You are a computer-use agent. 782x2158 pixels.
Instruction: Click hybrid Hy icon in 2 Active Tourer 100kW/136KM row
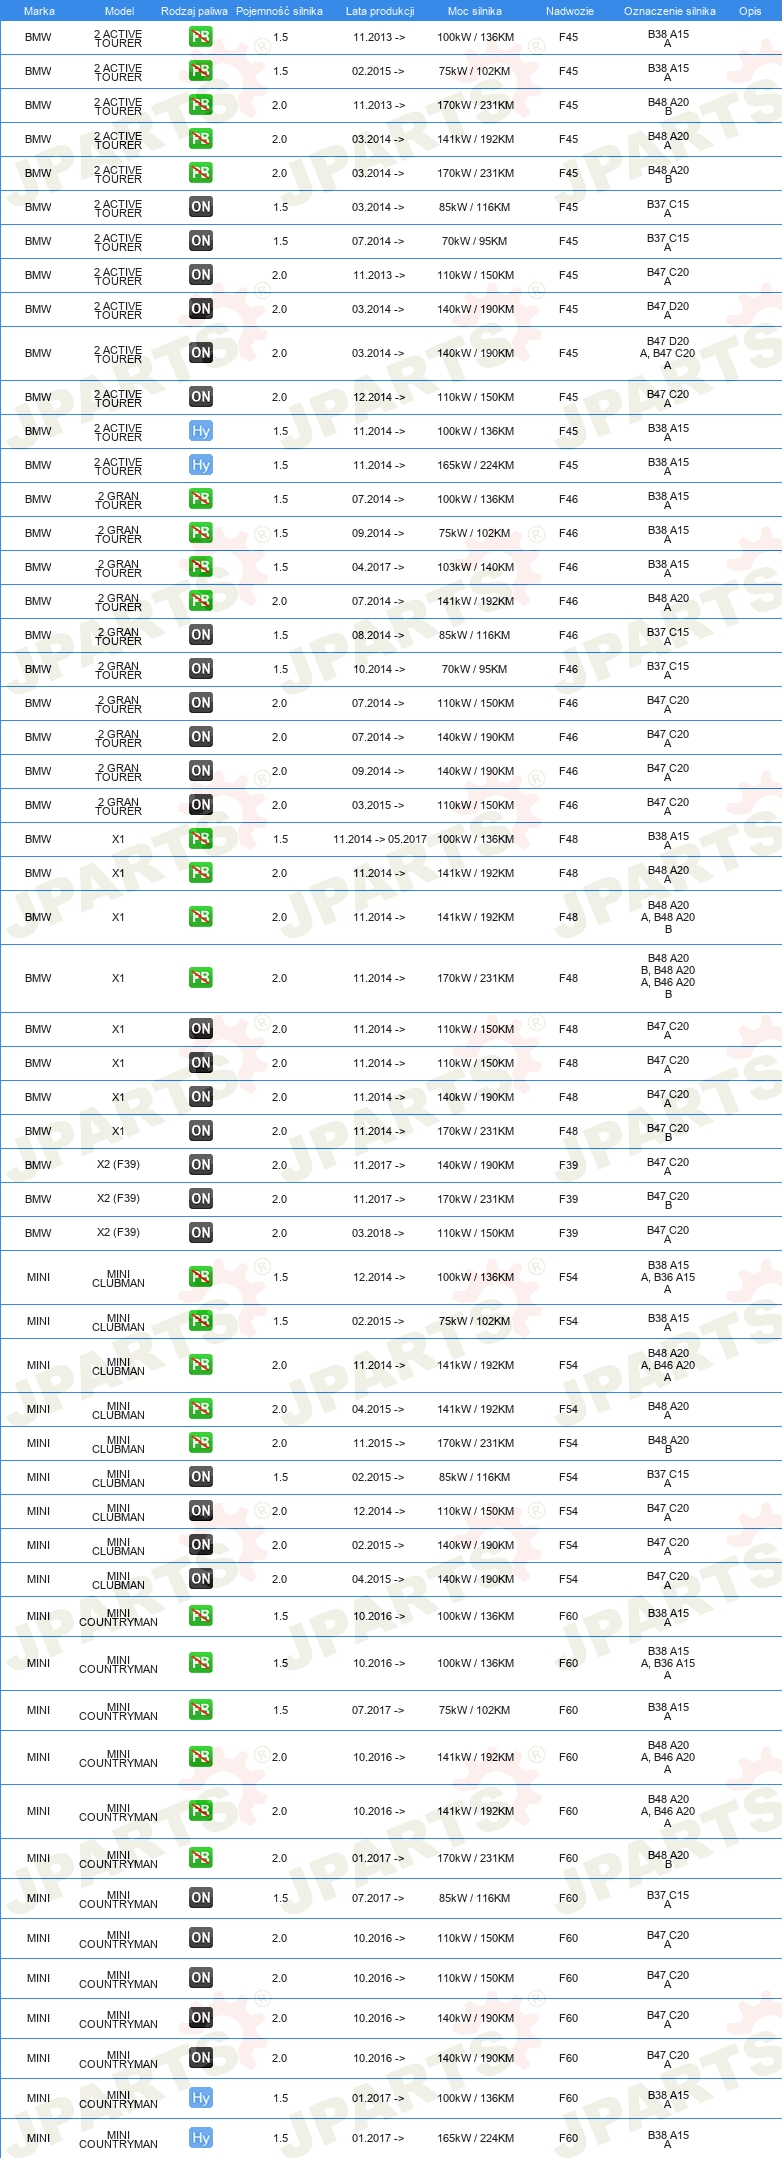(x=201, y=431)
